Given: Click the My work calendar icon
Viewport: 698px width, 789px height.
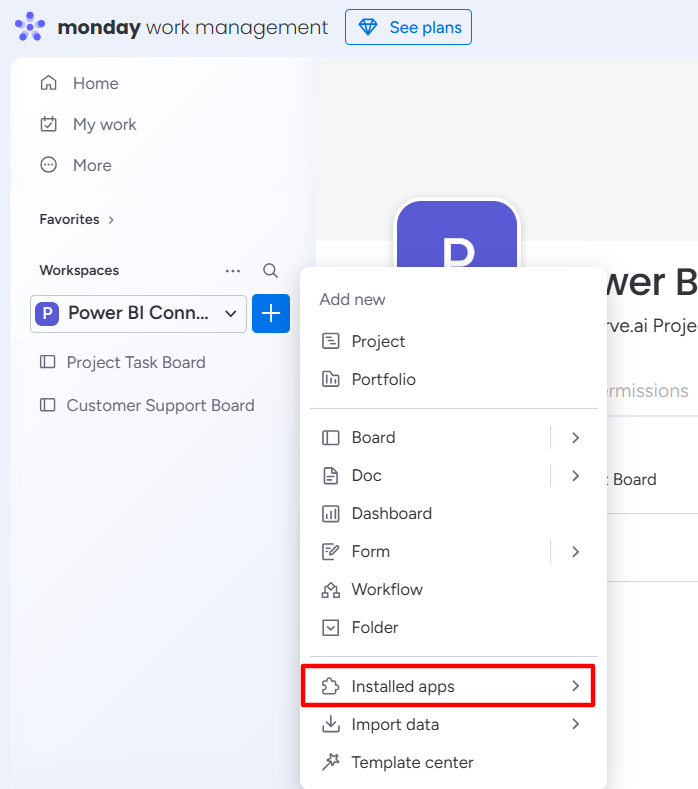Looking at the screenshot, I should [48, 124].
